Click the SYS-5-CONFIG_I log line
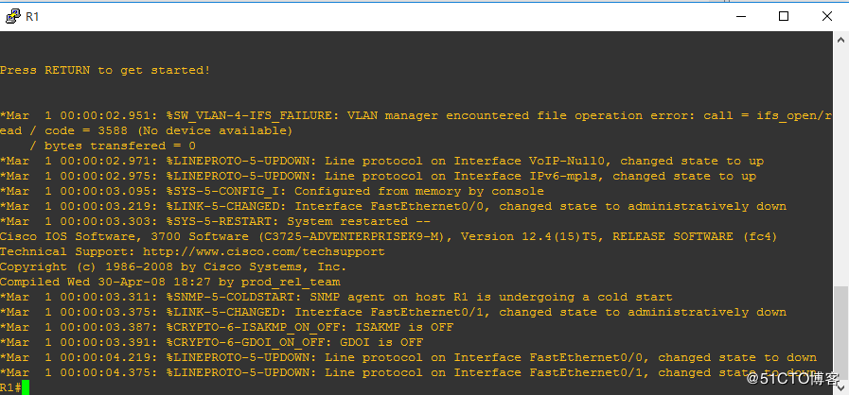The image size is (849, 395). 272,191
